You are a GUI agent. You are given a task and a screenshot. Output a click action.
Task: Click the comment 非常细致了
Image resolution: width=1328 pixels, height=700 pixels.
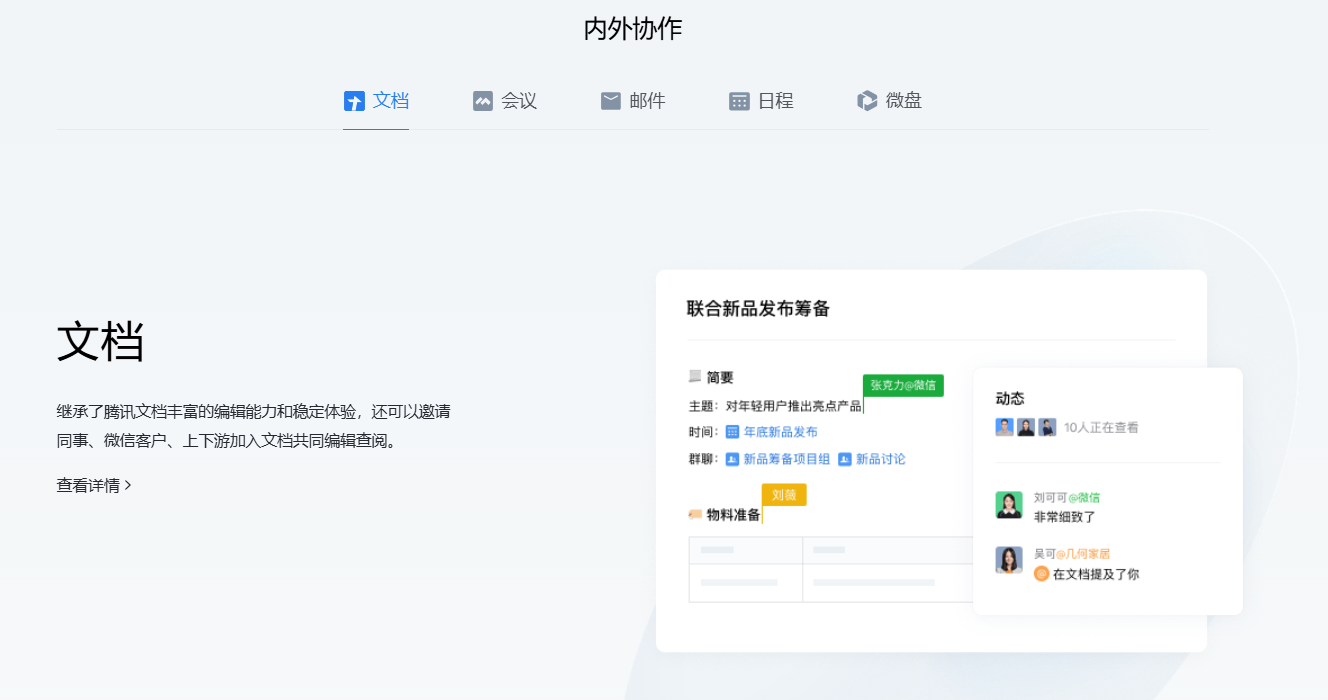point(1065,517)
